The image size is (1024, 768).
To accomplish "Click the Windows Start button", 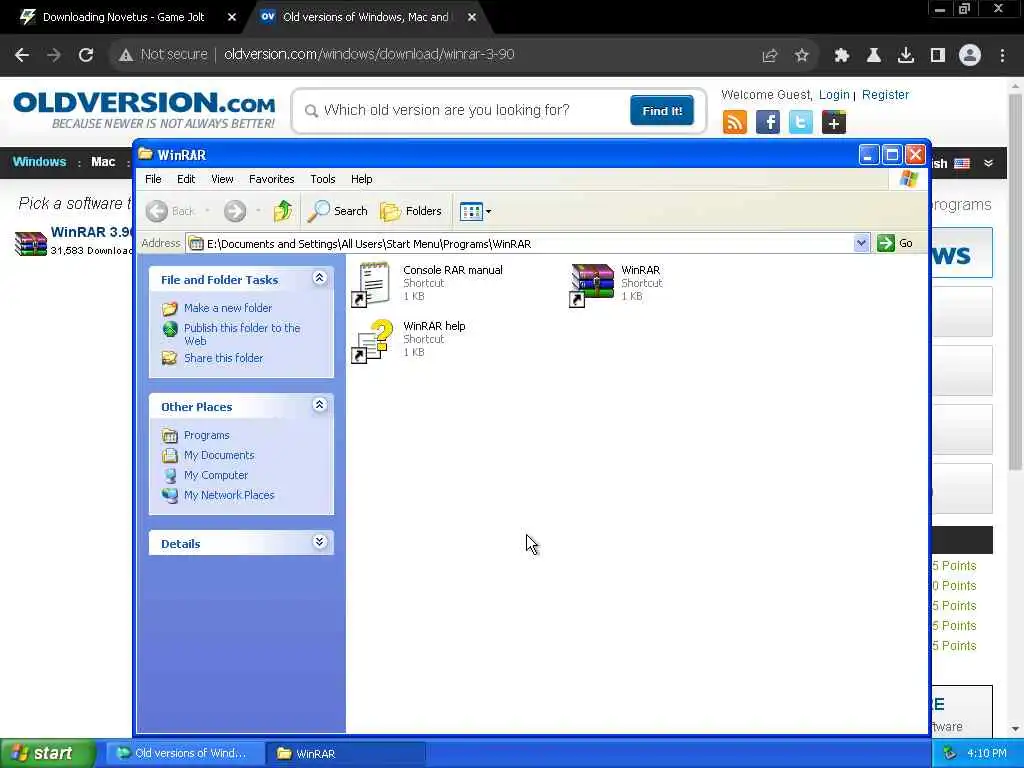I will [x=48, y=753].
